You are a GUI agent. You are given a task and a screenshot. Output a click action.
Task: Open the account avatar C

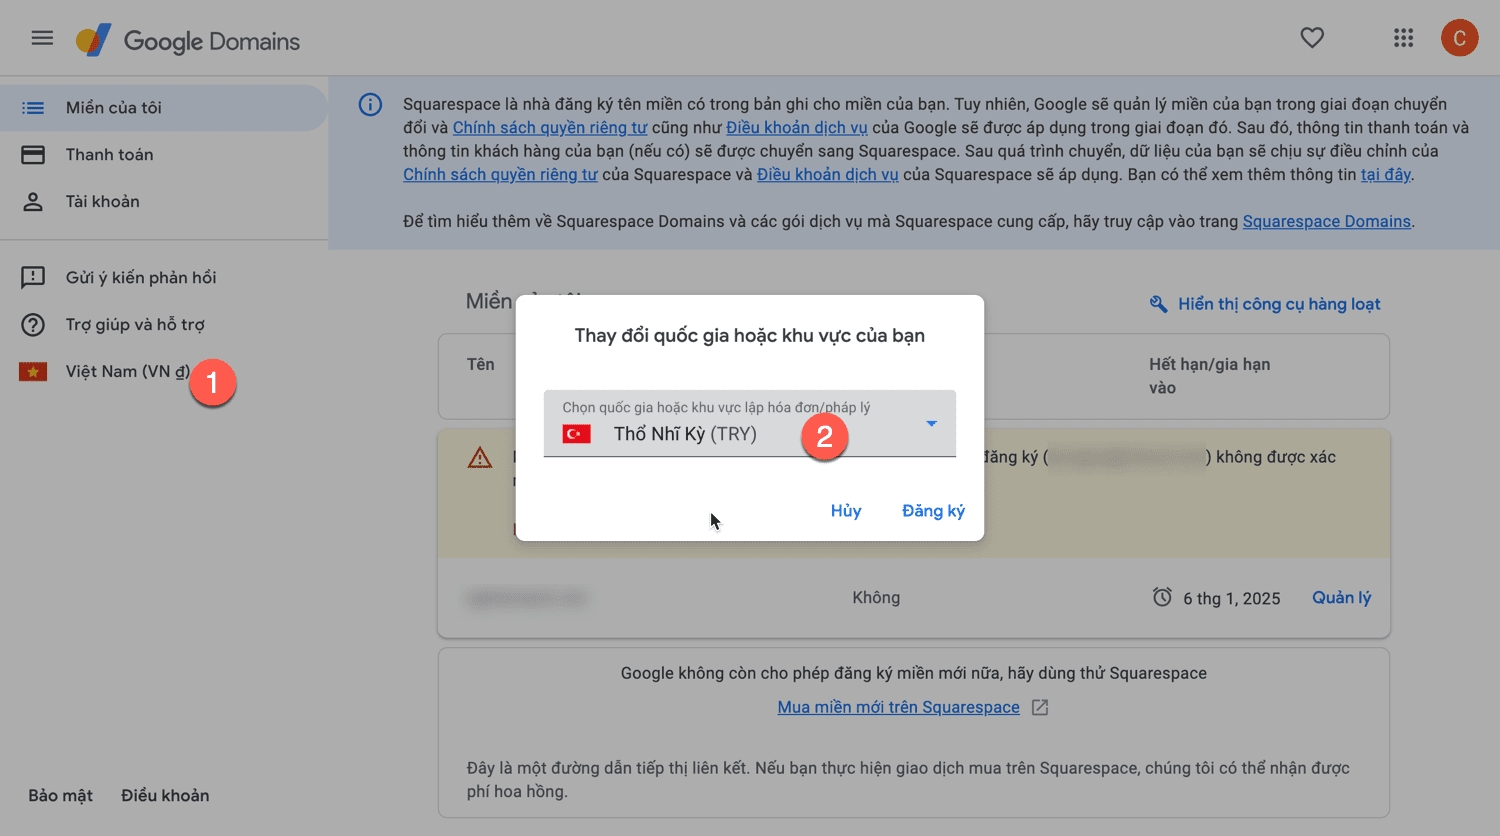(x=1459, y=38)
